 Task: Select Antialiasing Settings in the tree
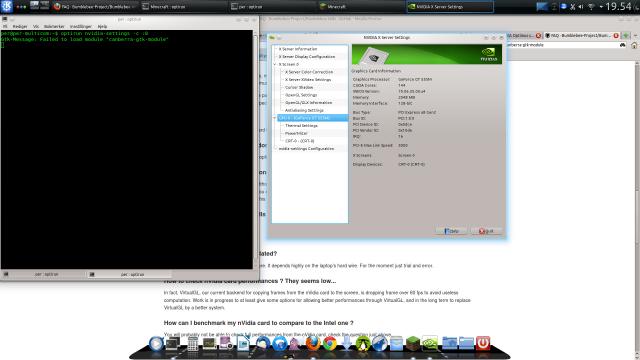coord(304,111)
